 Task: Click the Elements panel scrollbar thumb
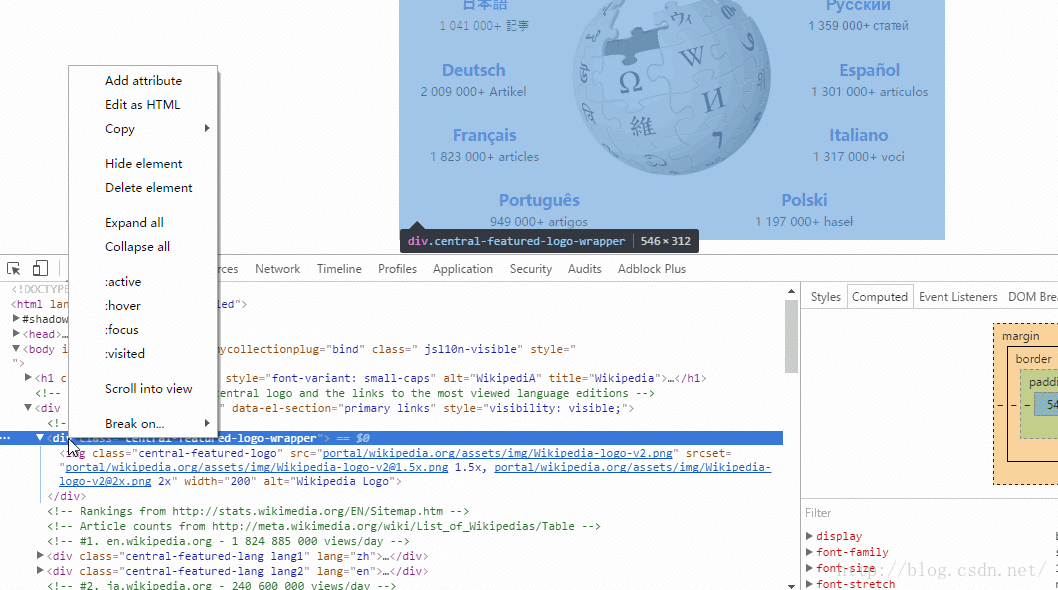[x=791, y=336]
